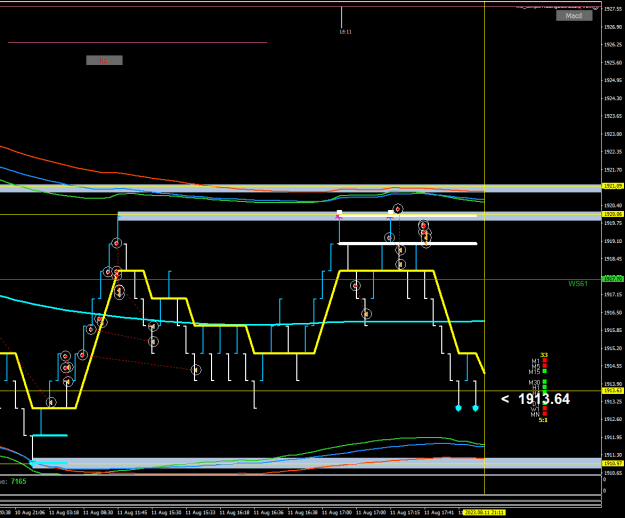The width and height of the screenshot is (625, 518).
Task: Select the short cyan horizontal line near 1911.95
Action: tap(50, 435)
